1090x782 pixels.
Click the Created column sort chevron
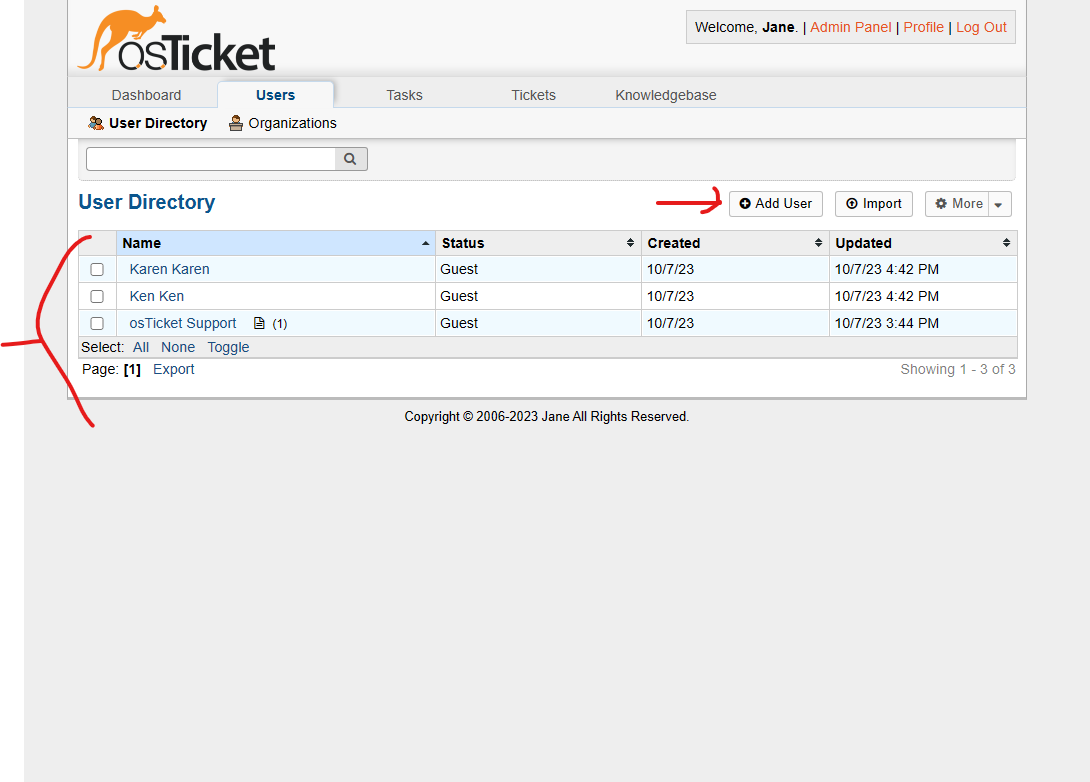[820, 242]
